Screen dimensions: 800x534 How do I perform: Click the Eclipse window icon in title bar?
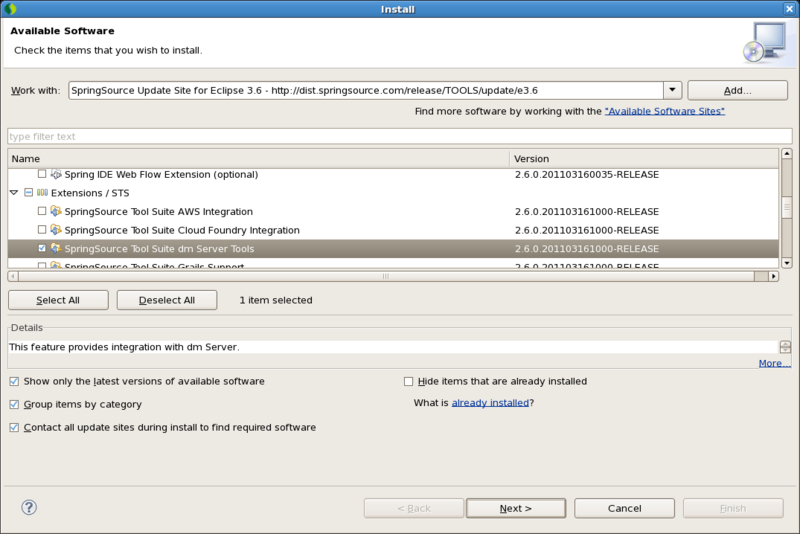10,9
